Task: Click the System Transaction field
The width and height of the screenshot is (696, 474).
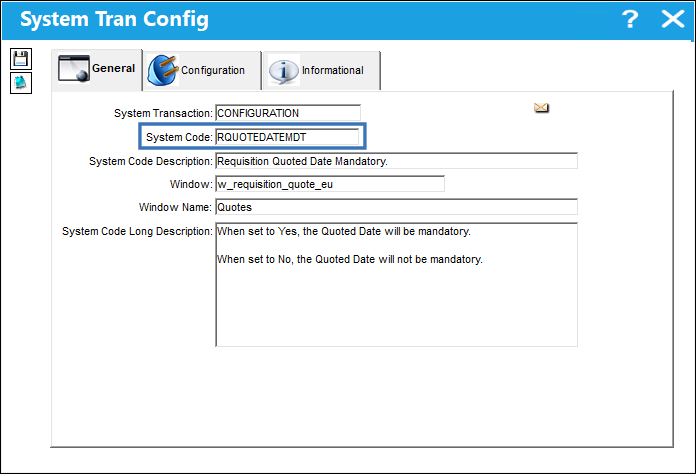Action: pyautogui.click(x=288, y=113)
